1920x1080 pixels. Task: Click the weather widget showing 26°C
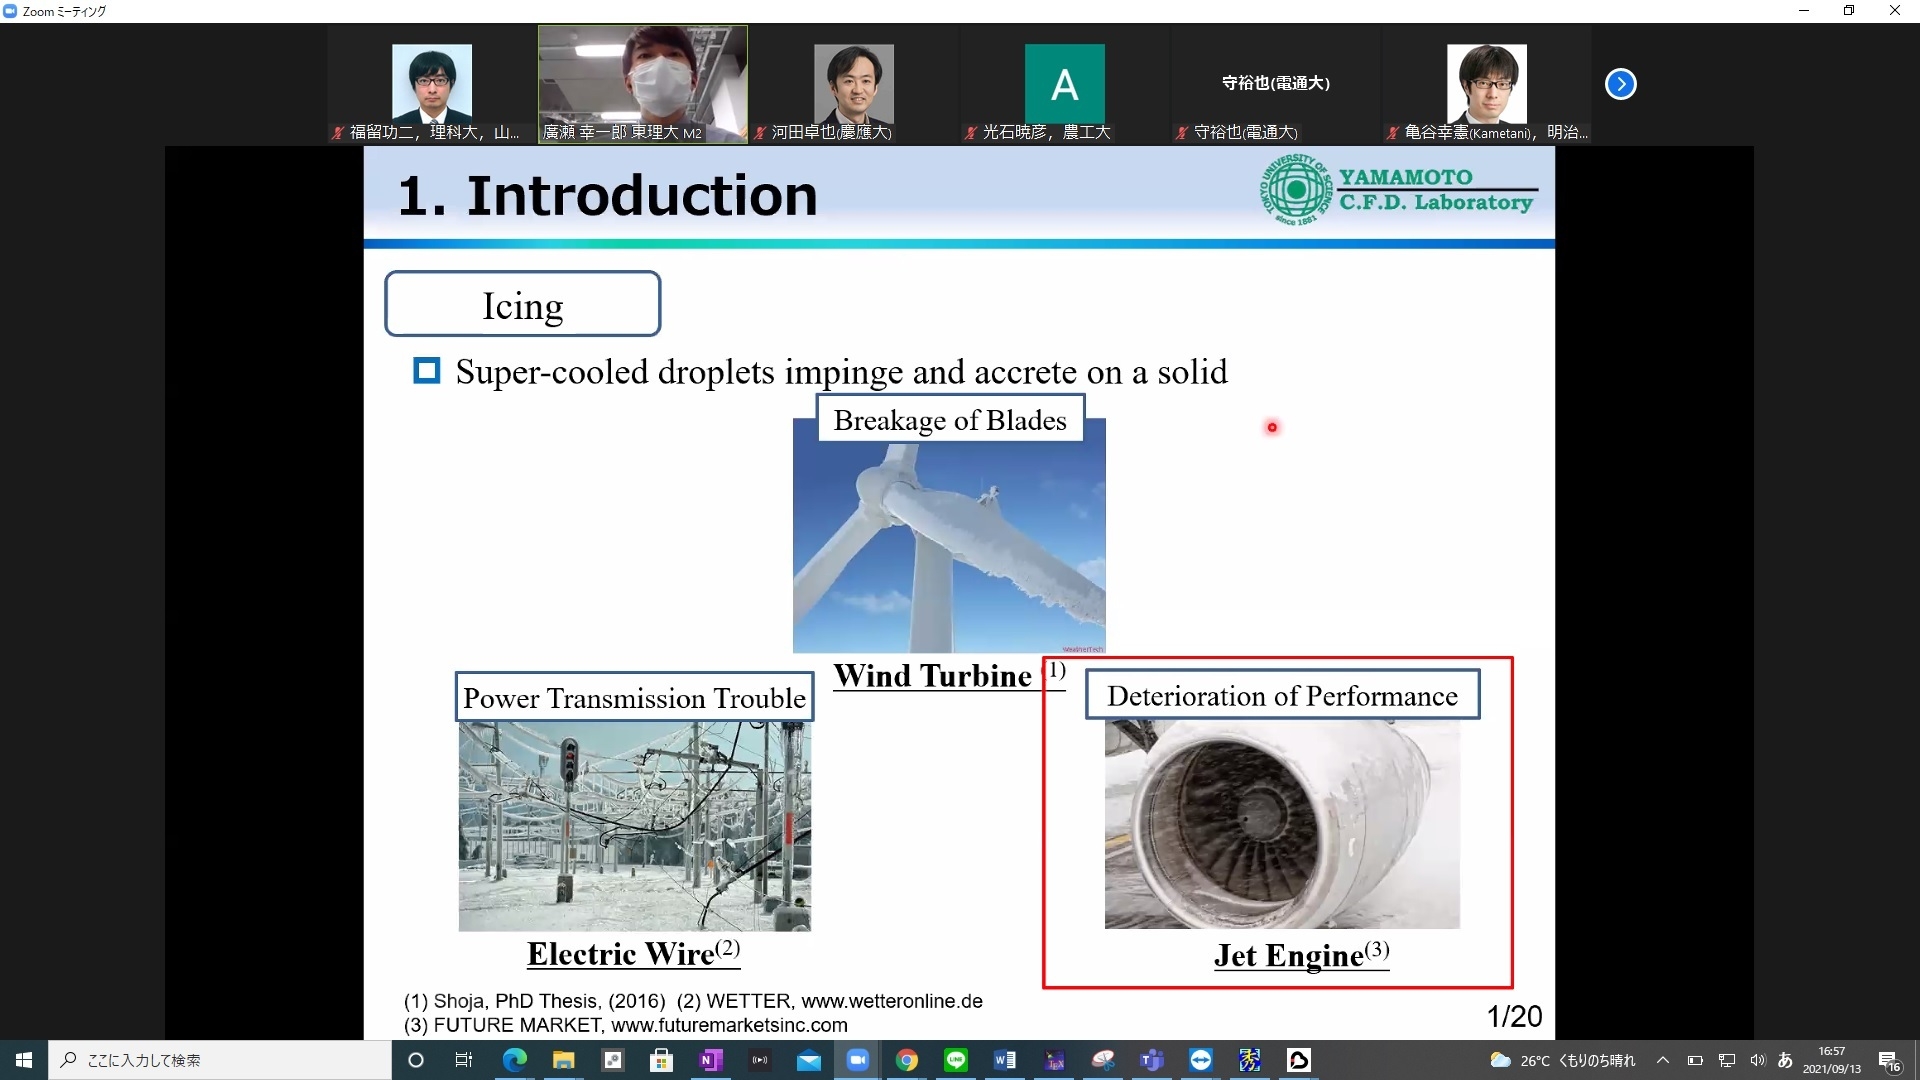coord(1562,1060)
